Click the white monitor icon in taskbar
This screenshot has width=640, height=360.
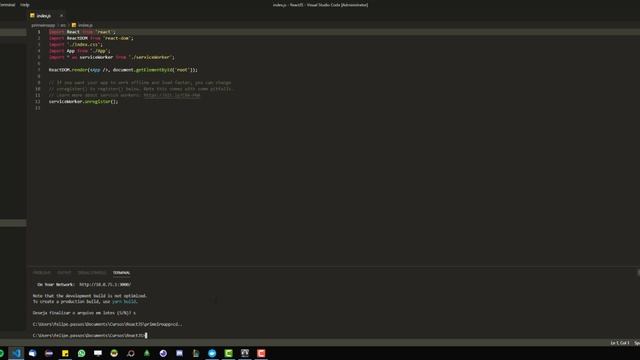point(98,353)
